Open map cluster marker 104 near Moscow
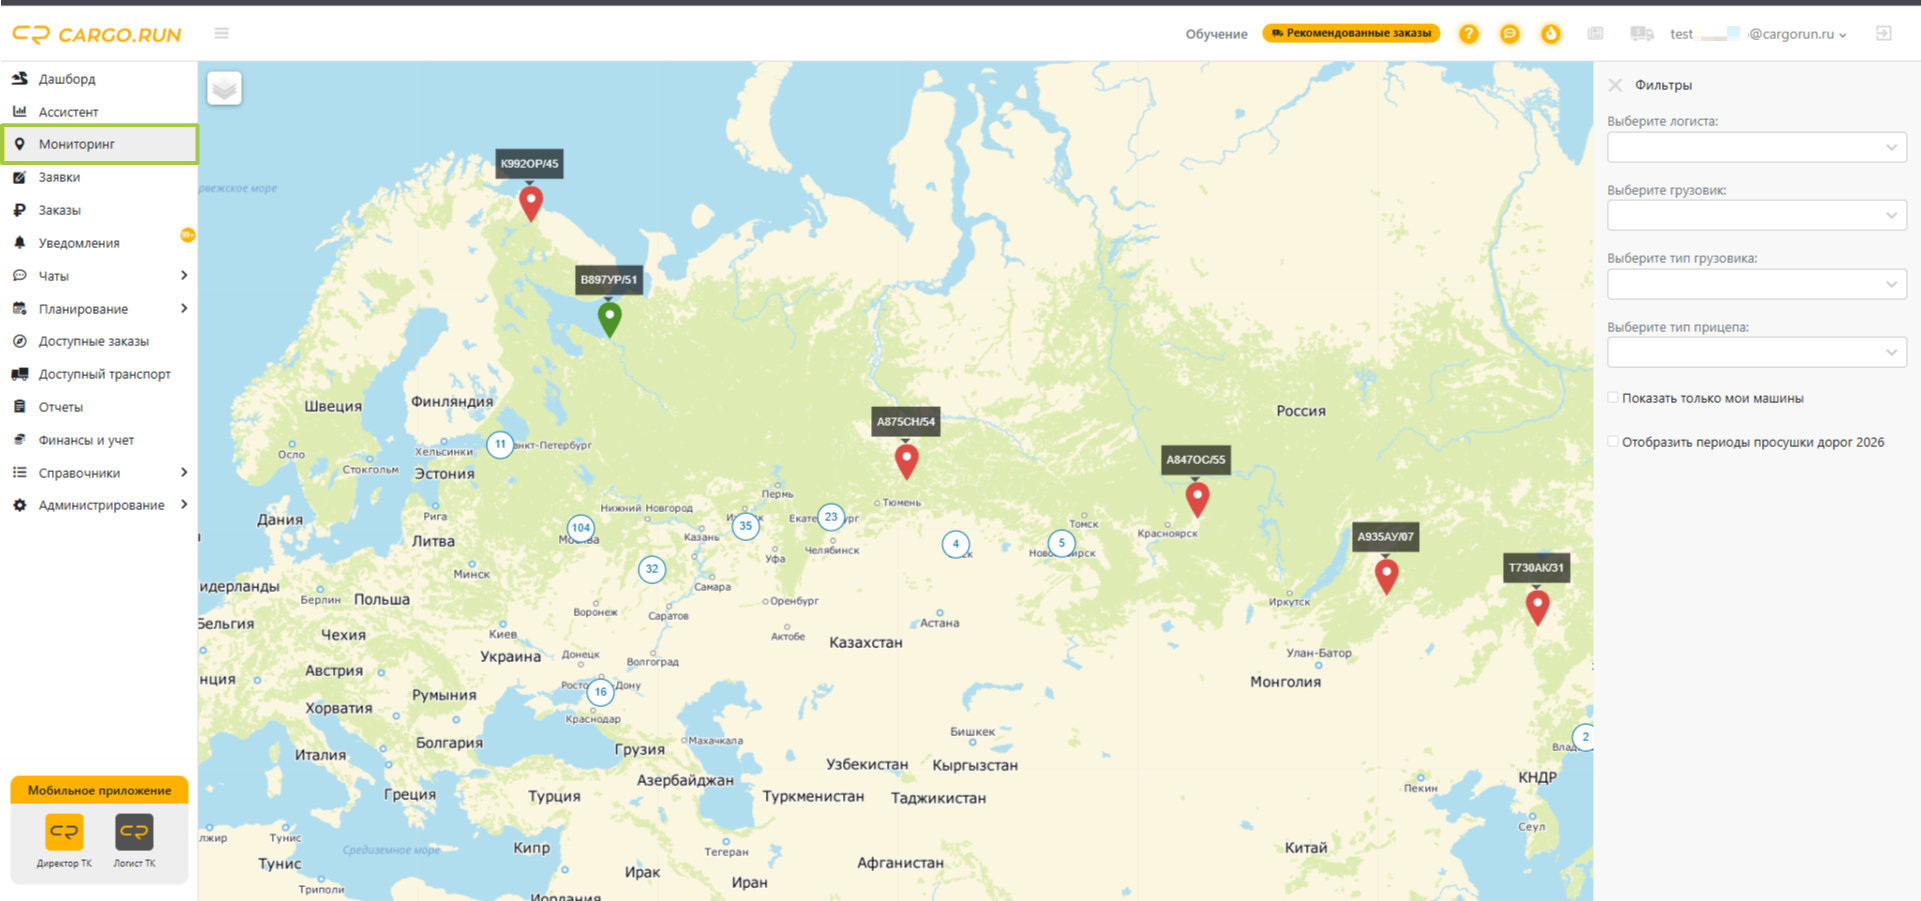 pos(581,528)
